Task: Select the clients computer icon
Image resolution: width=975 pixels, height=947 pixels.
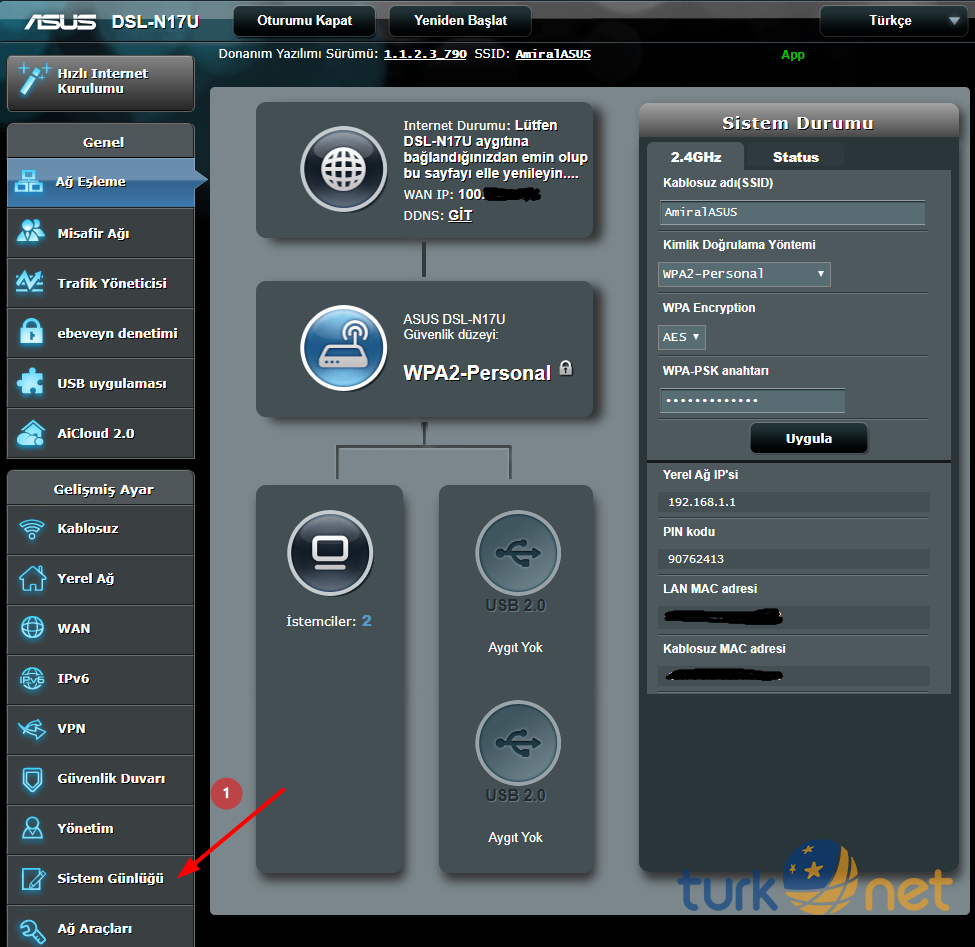Action: (x=330, y=553)
